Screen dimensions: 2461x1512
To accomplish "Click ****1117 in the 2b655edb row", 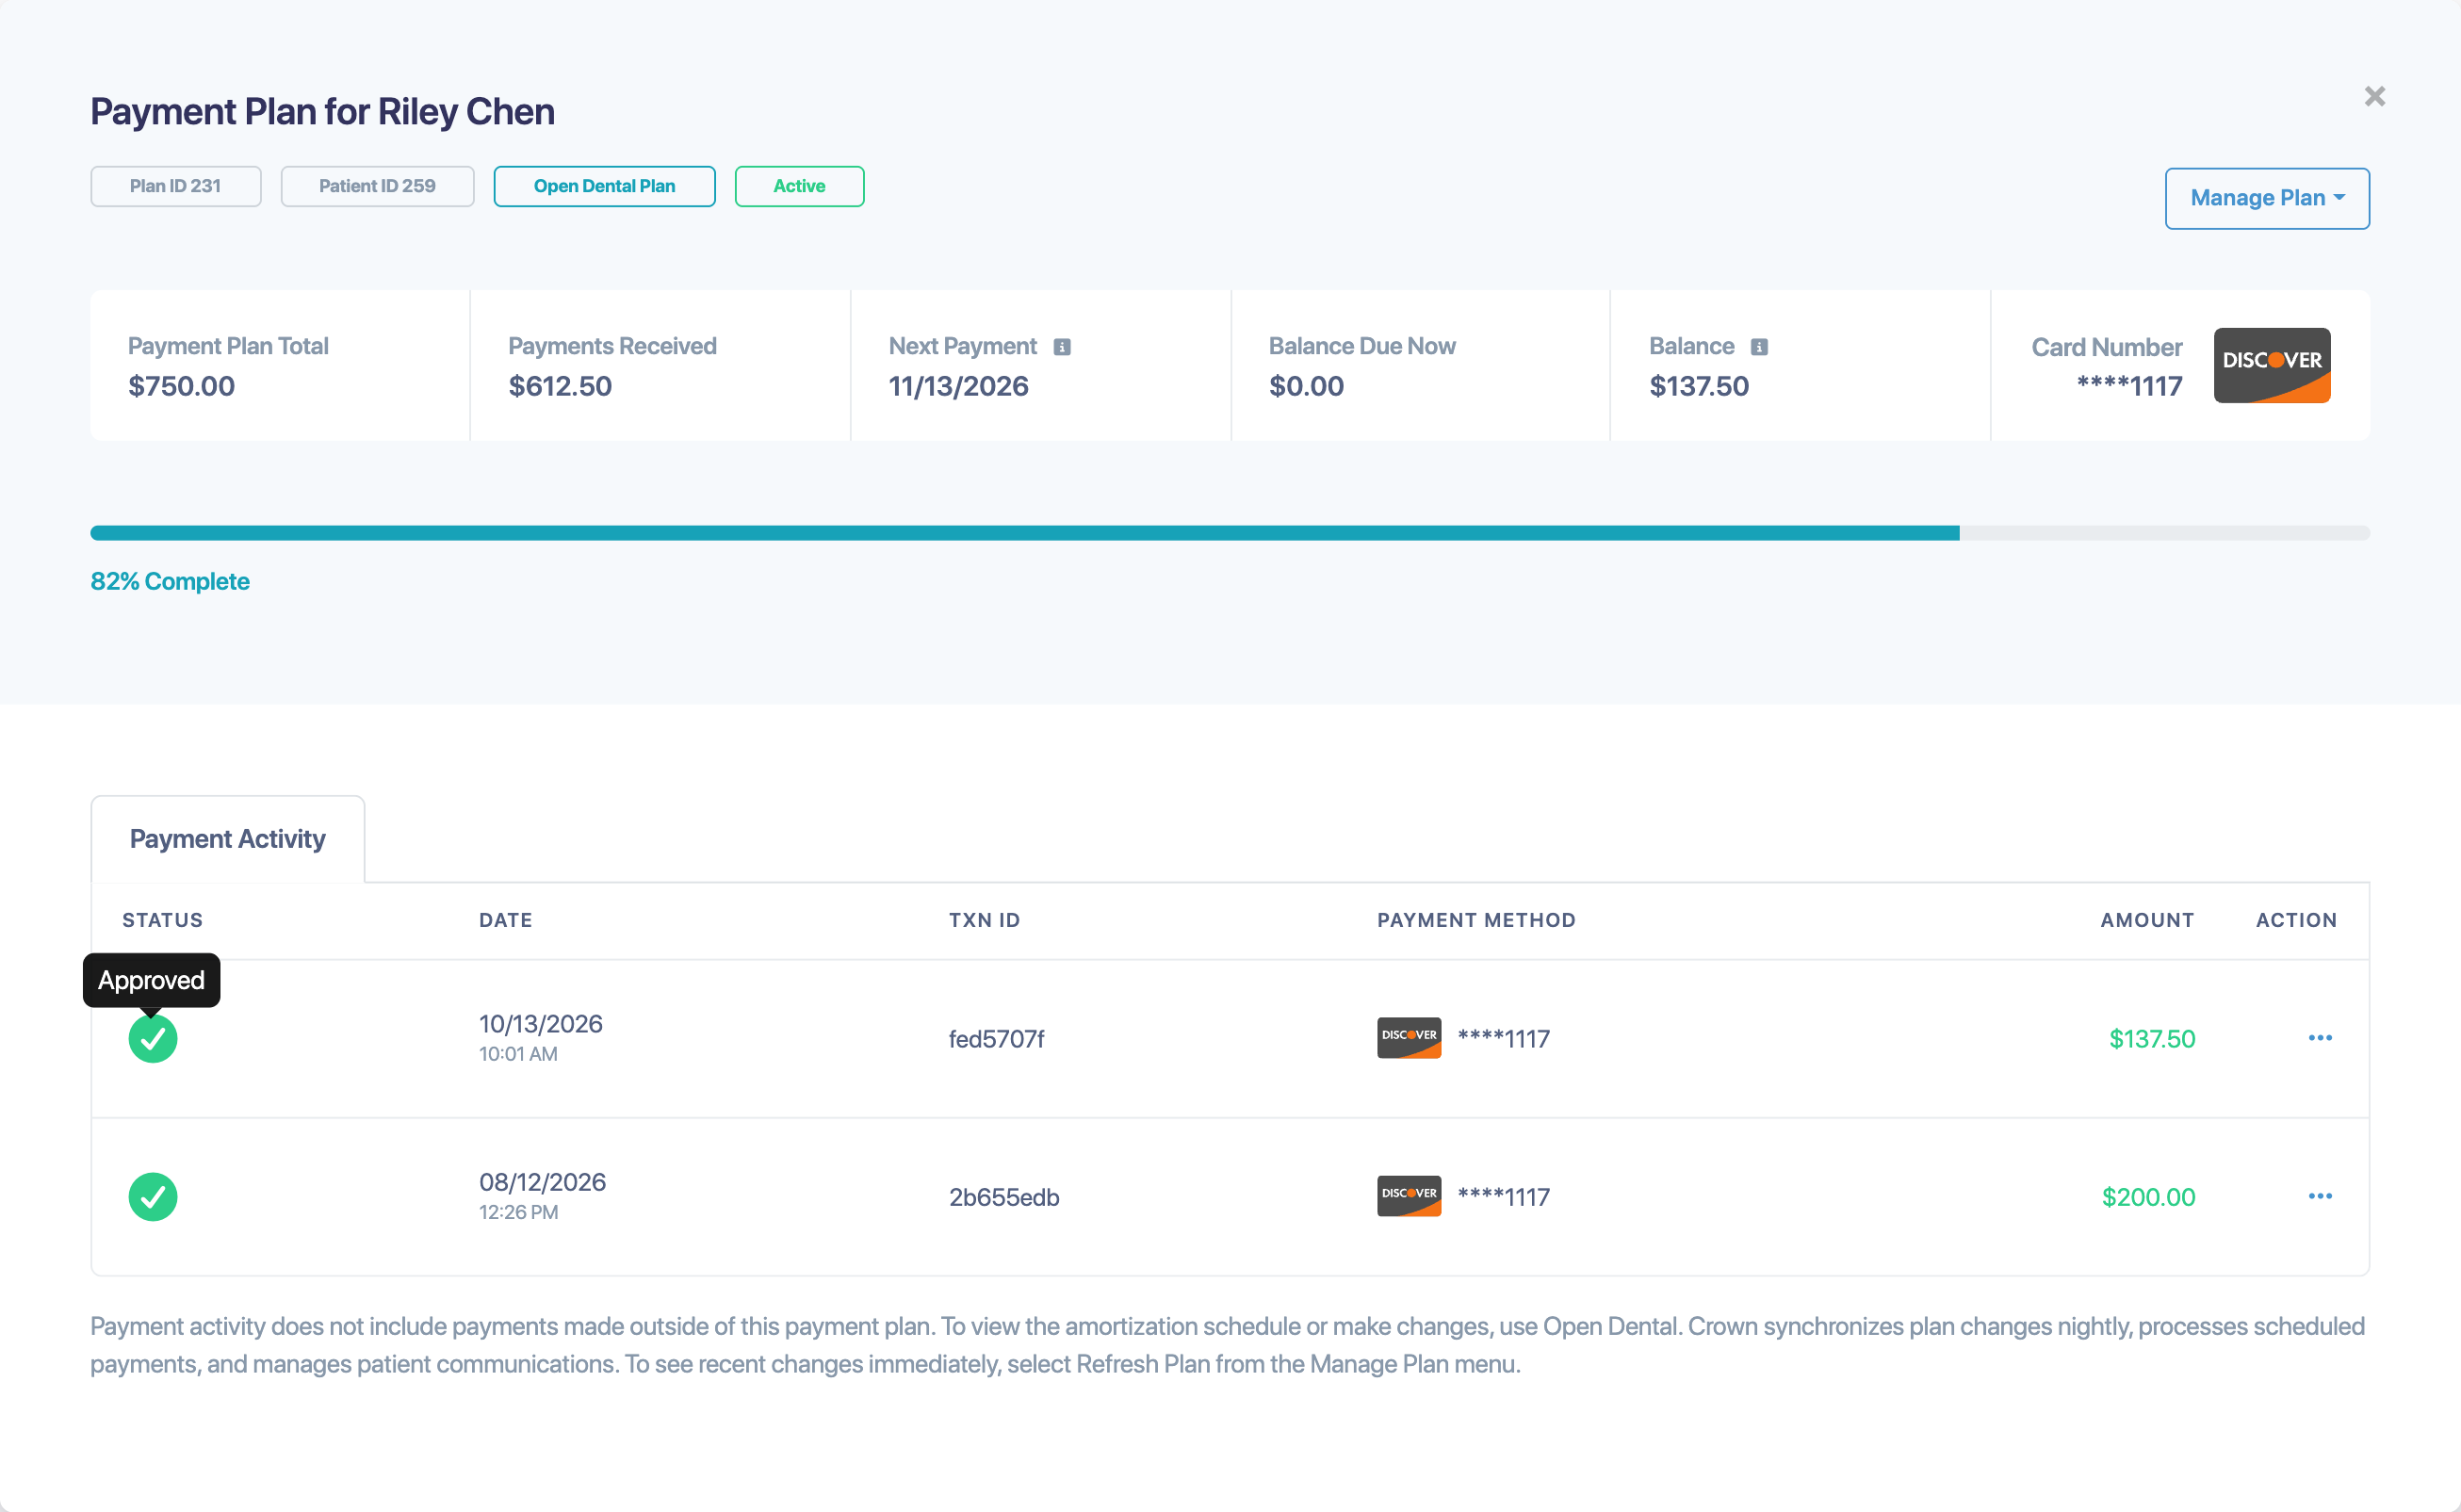I will point(1504,1197).
